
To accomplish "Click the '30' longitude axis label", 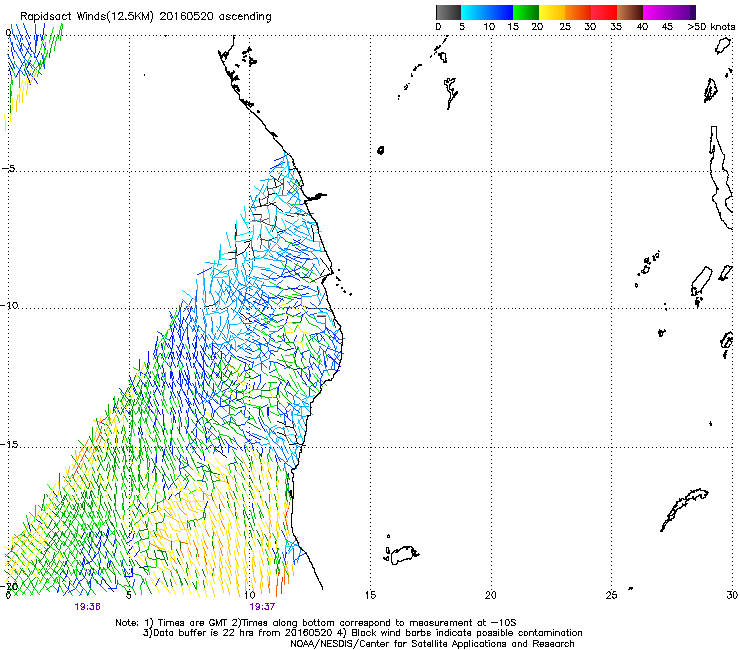I will [732, 595].
